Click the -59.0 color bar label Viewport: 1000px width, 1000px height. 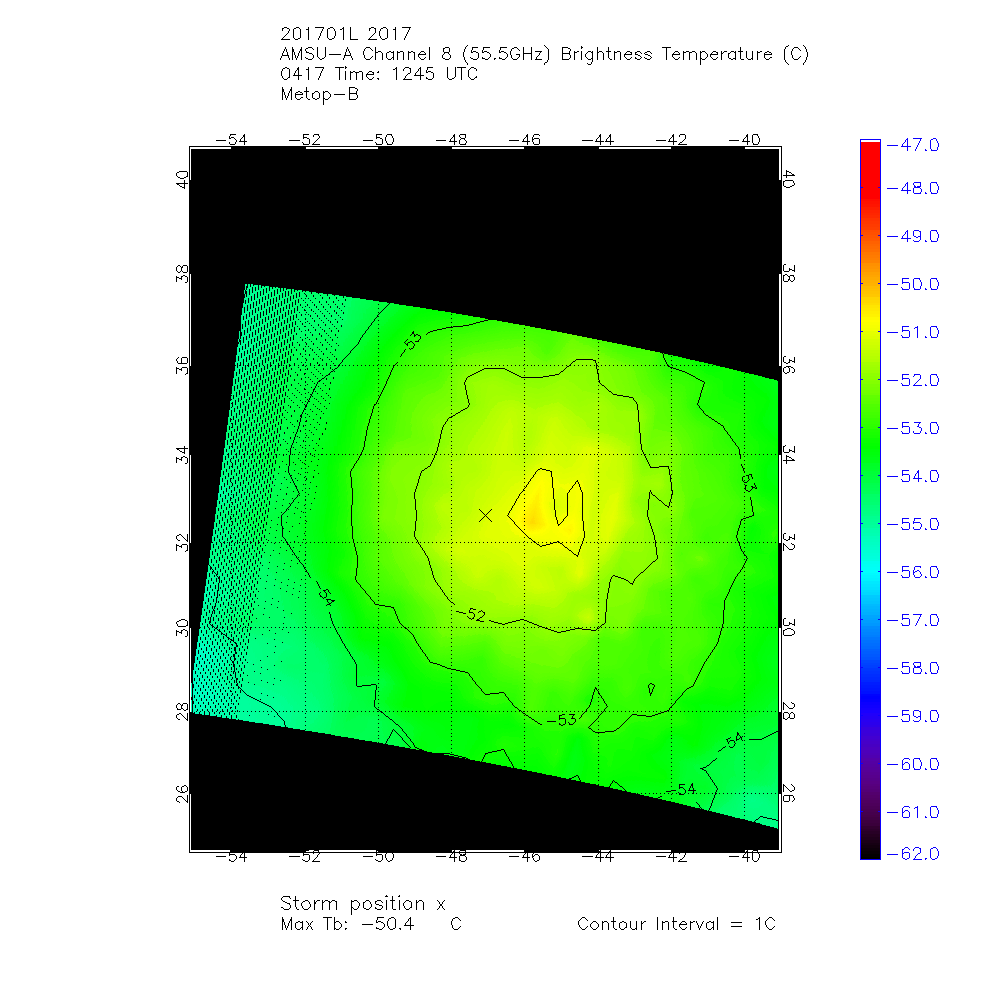(913, 716)
